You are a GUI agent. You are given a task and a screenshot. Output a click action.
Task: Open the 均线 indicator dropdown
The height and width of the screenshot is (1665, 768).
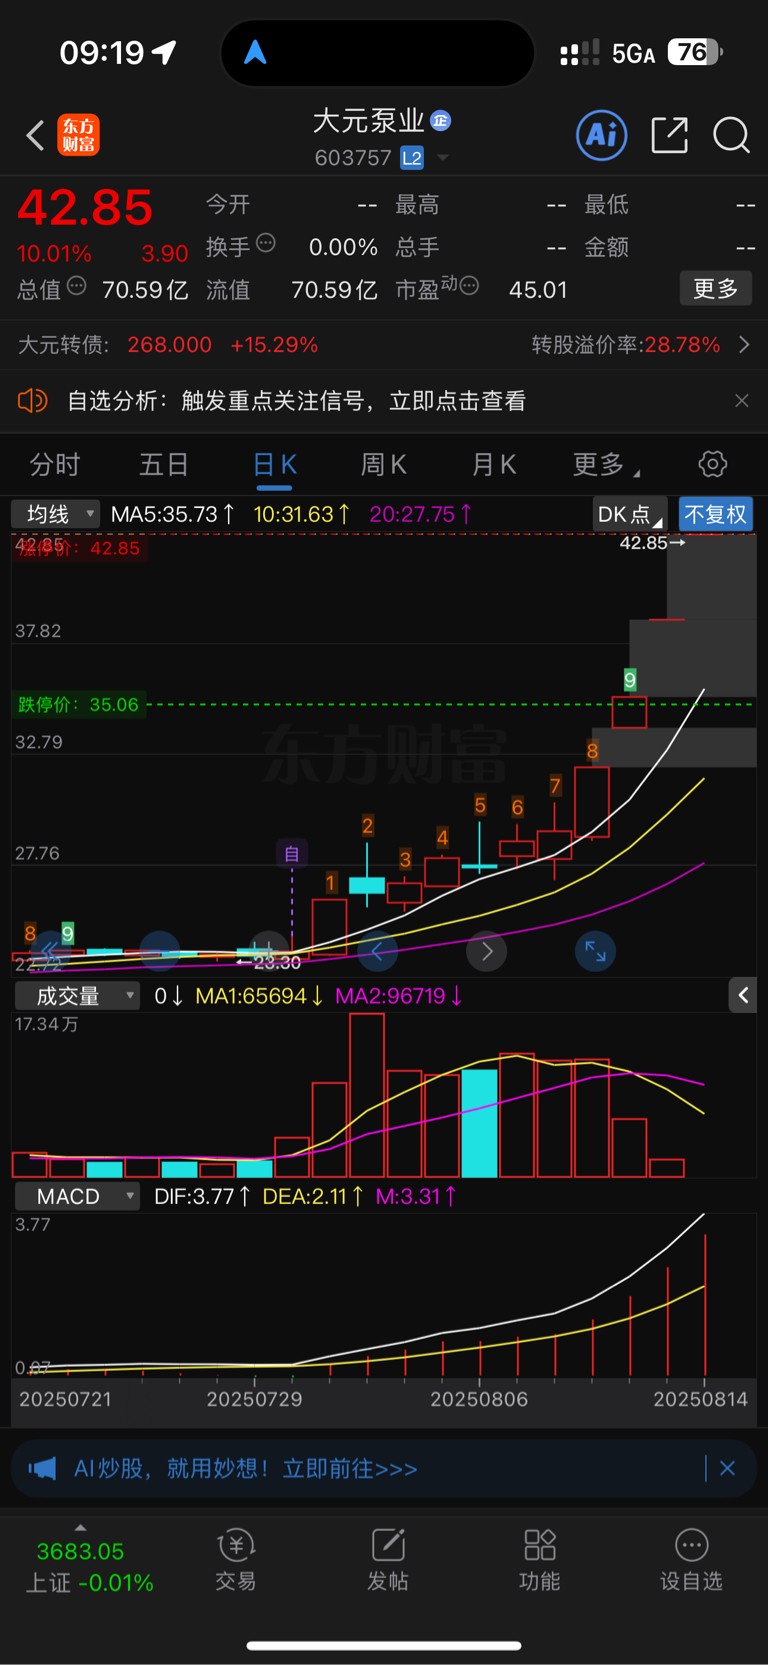[55, 514]
